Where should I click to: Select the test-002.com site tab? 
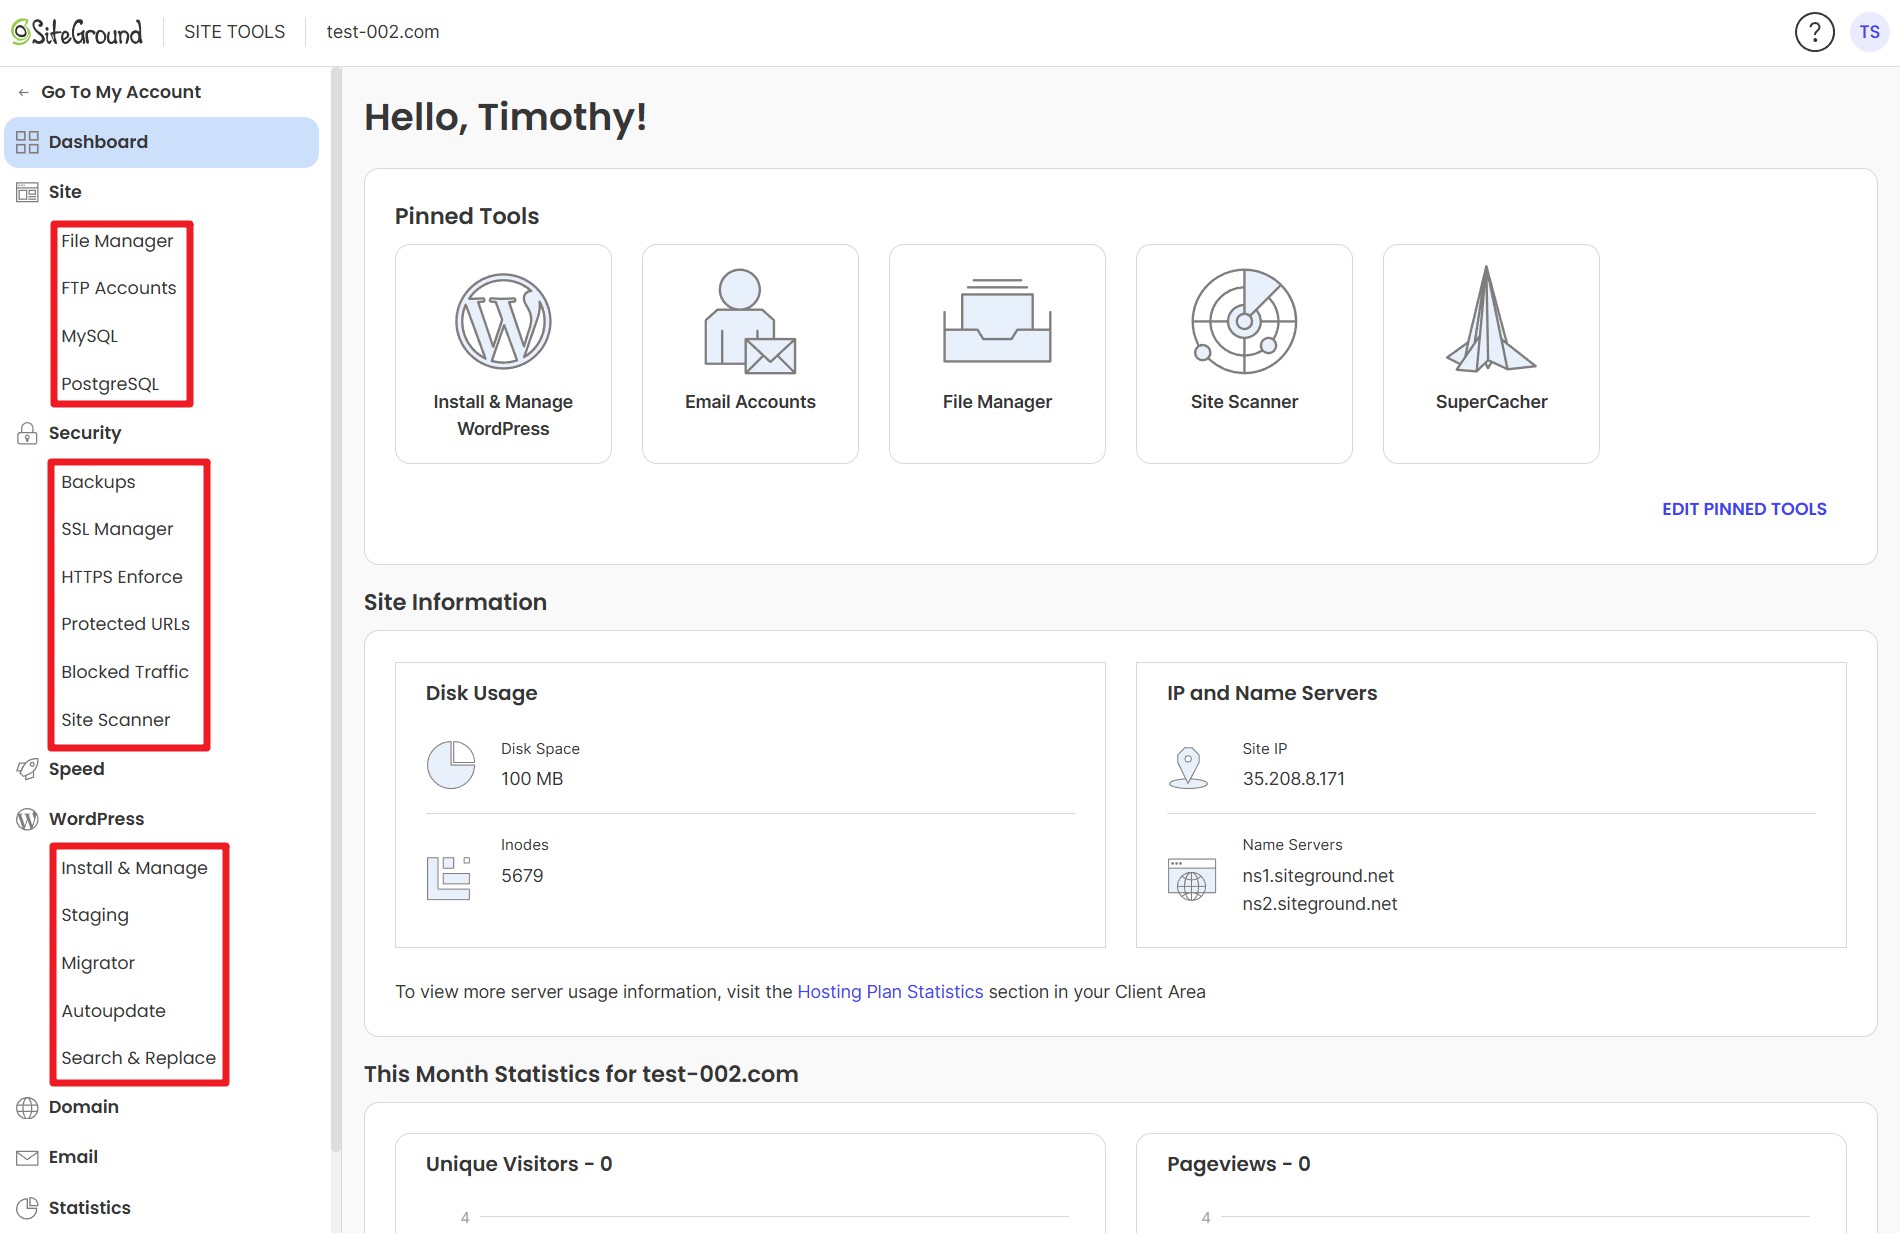pos(382,31)
